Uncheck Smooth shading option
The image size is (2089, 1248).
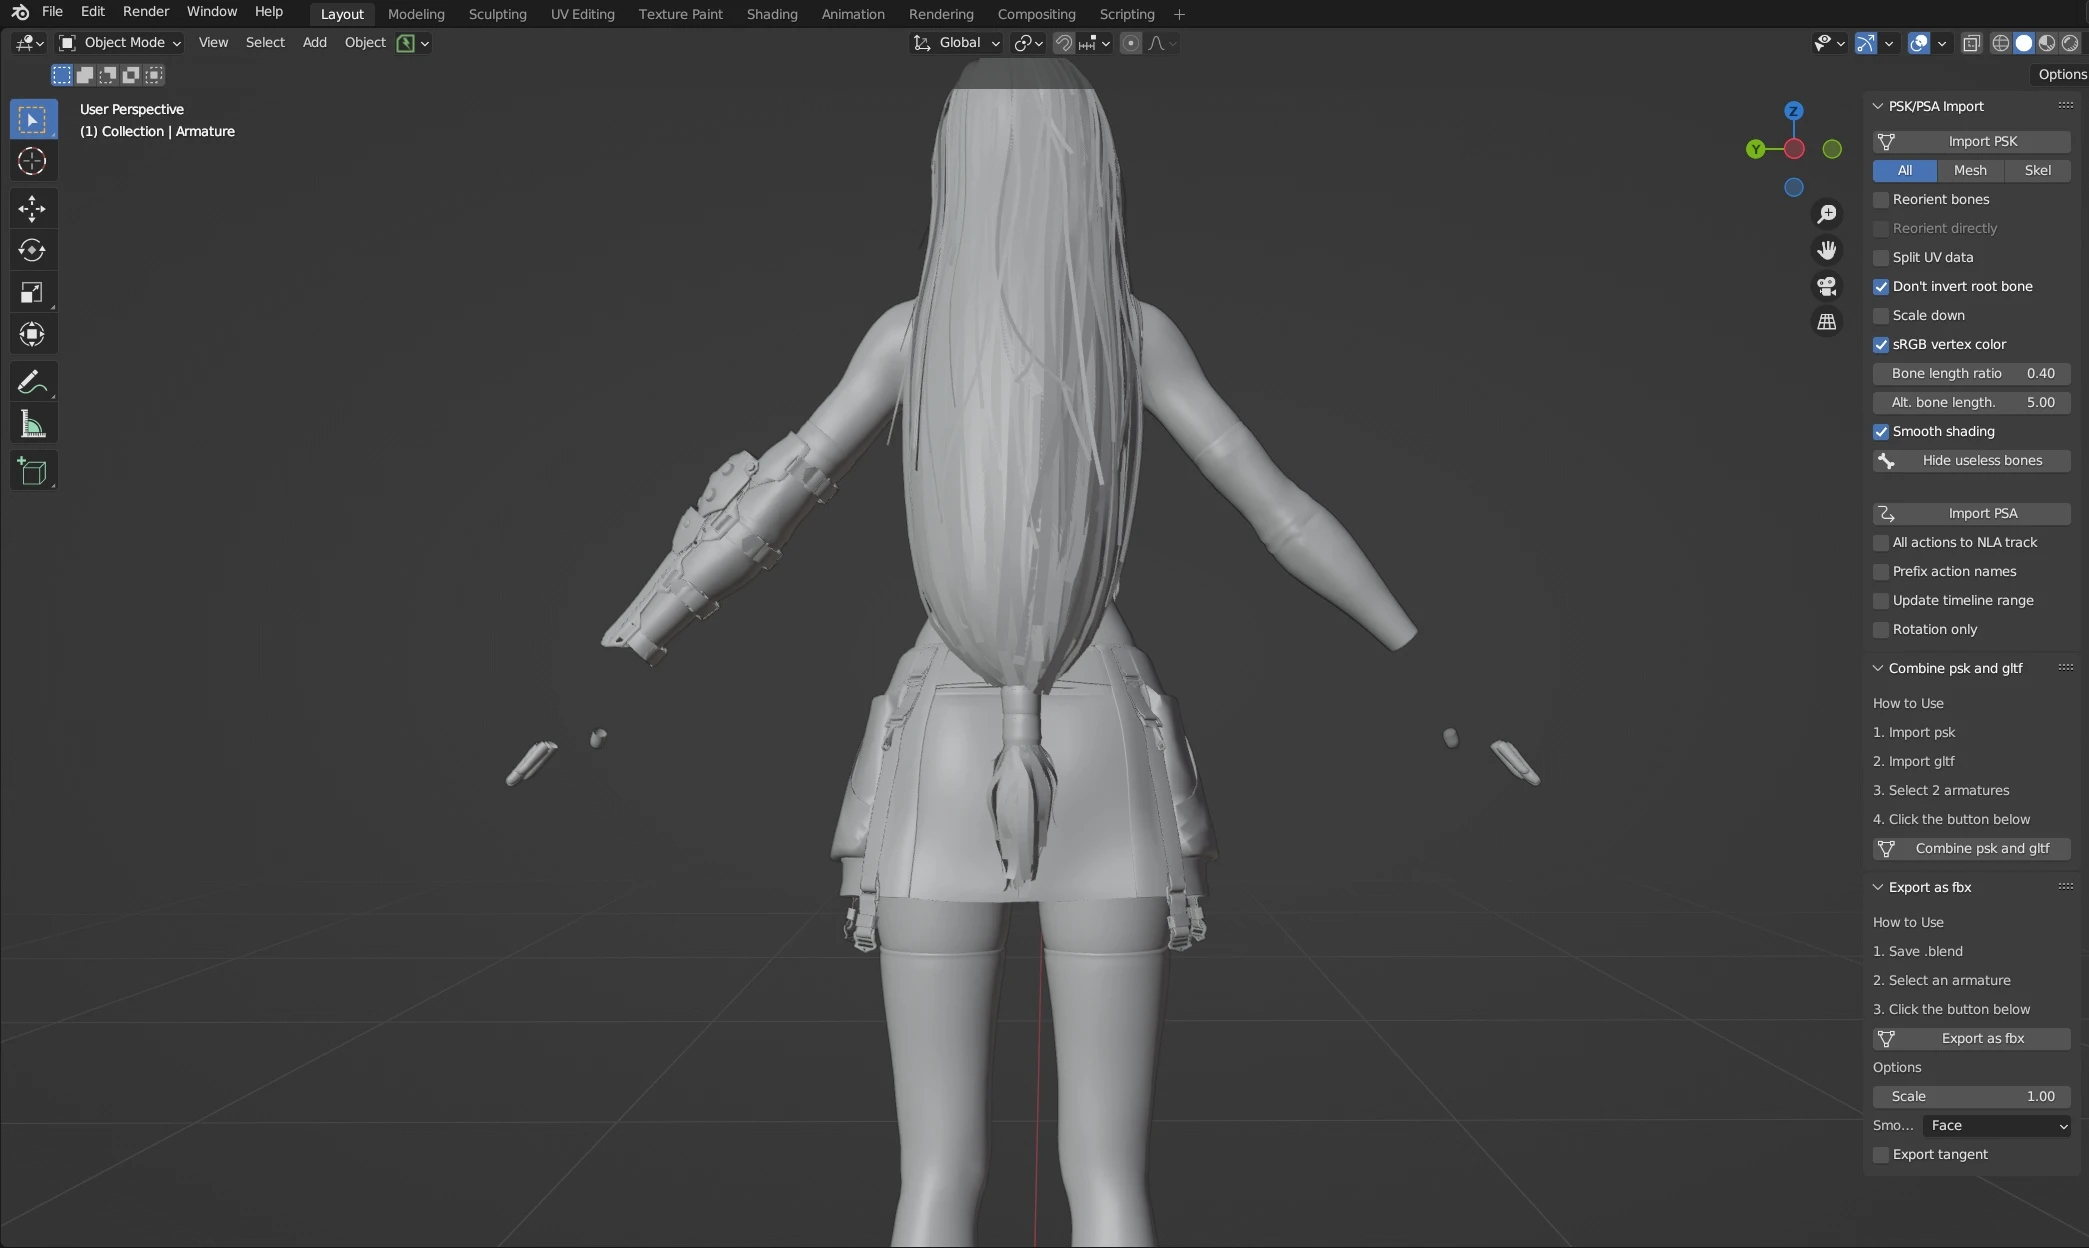click(1881, 432)
